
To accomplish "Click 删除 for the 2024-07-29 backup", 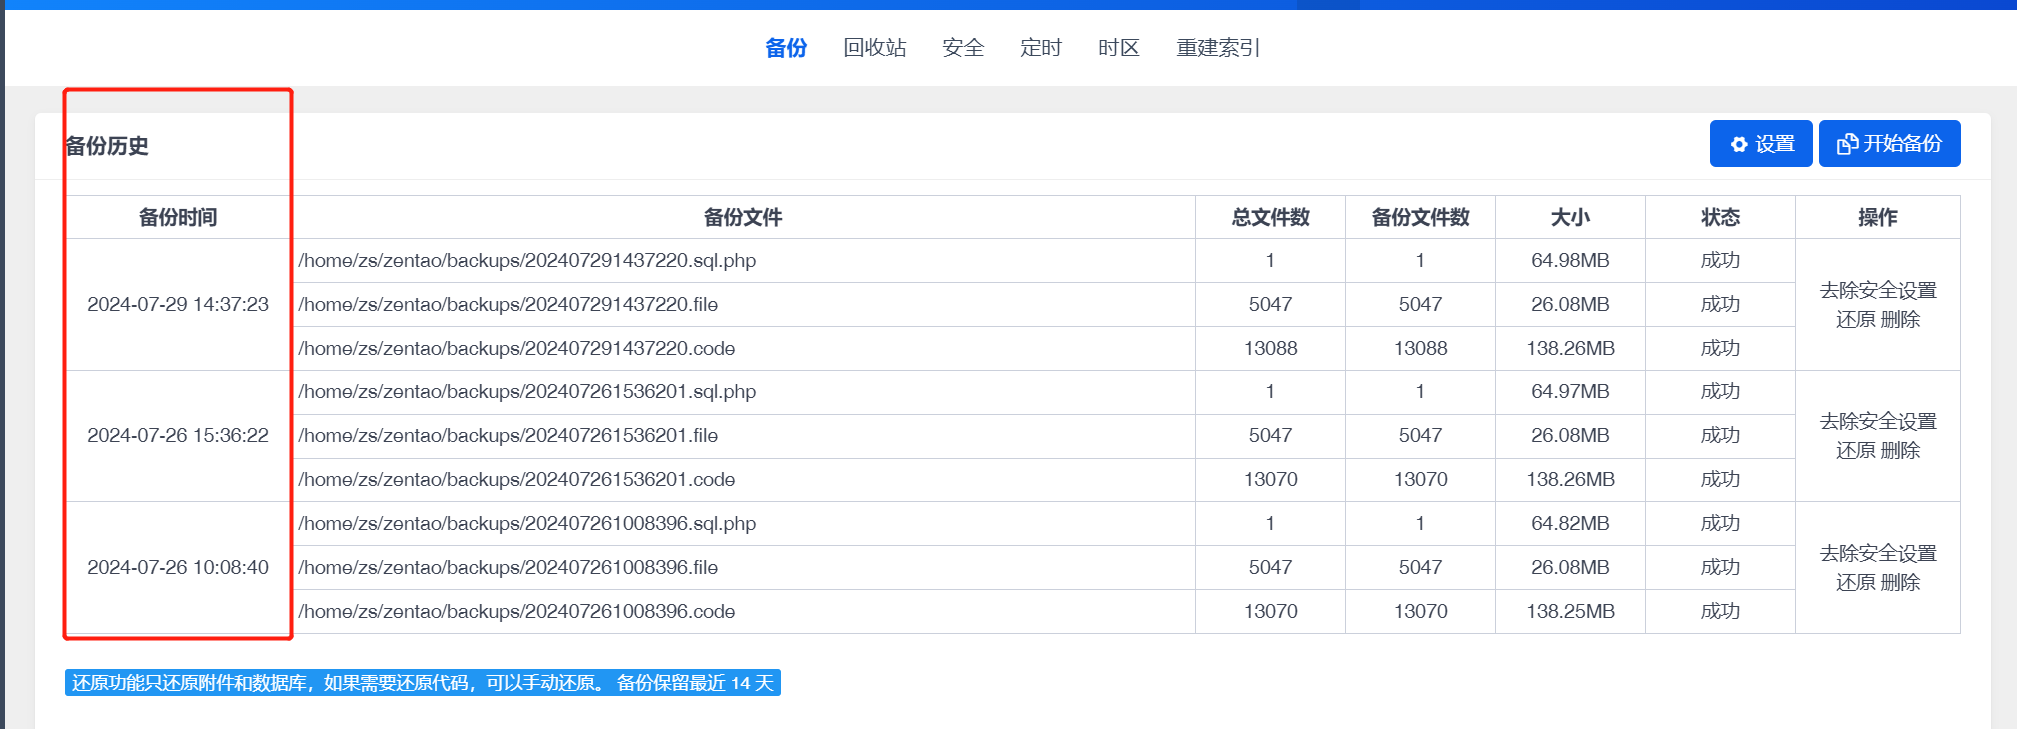I will pyautogui.click(x=1900, y=320).
